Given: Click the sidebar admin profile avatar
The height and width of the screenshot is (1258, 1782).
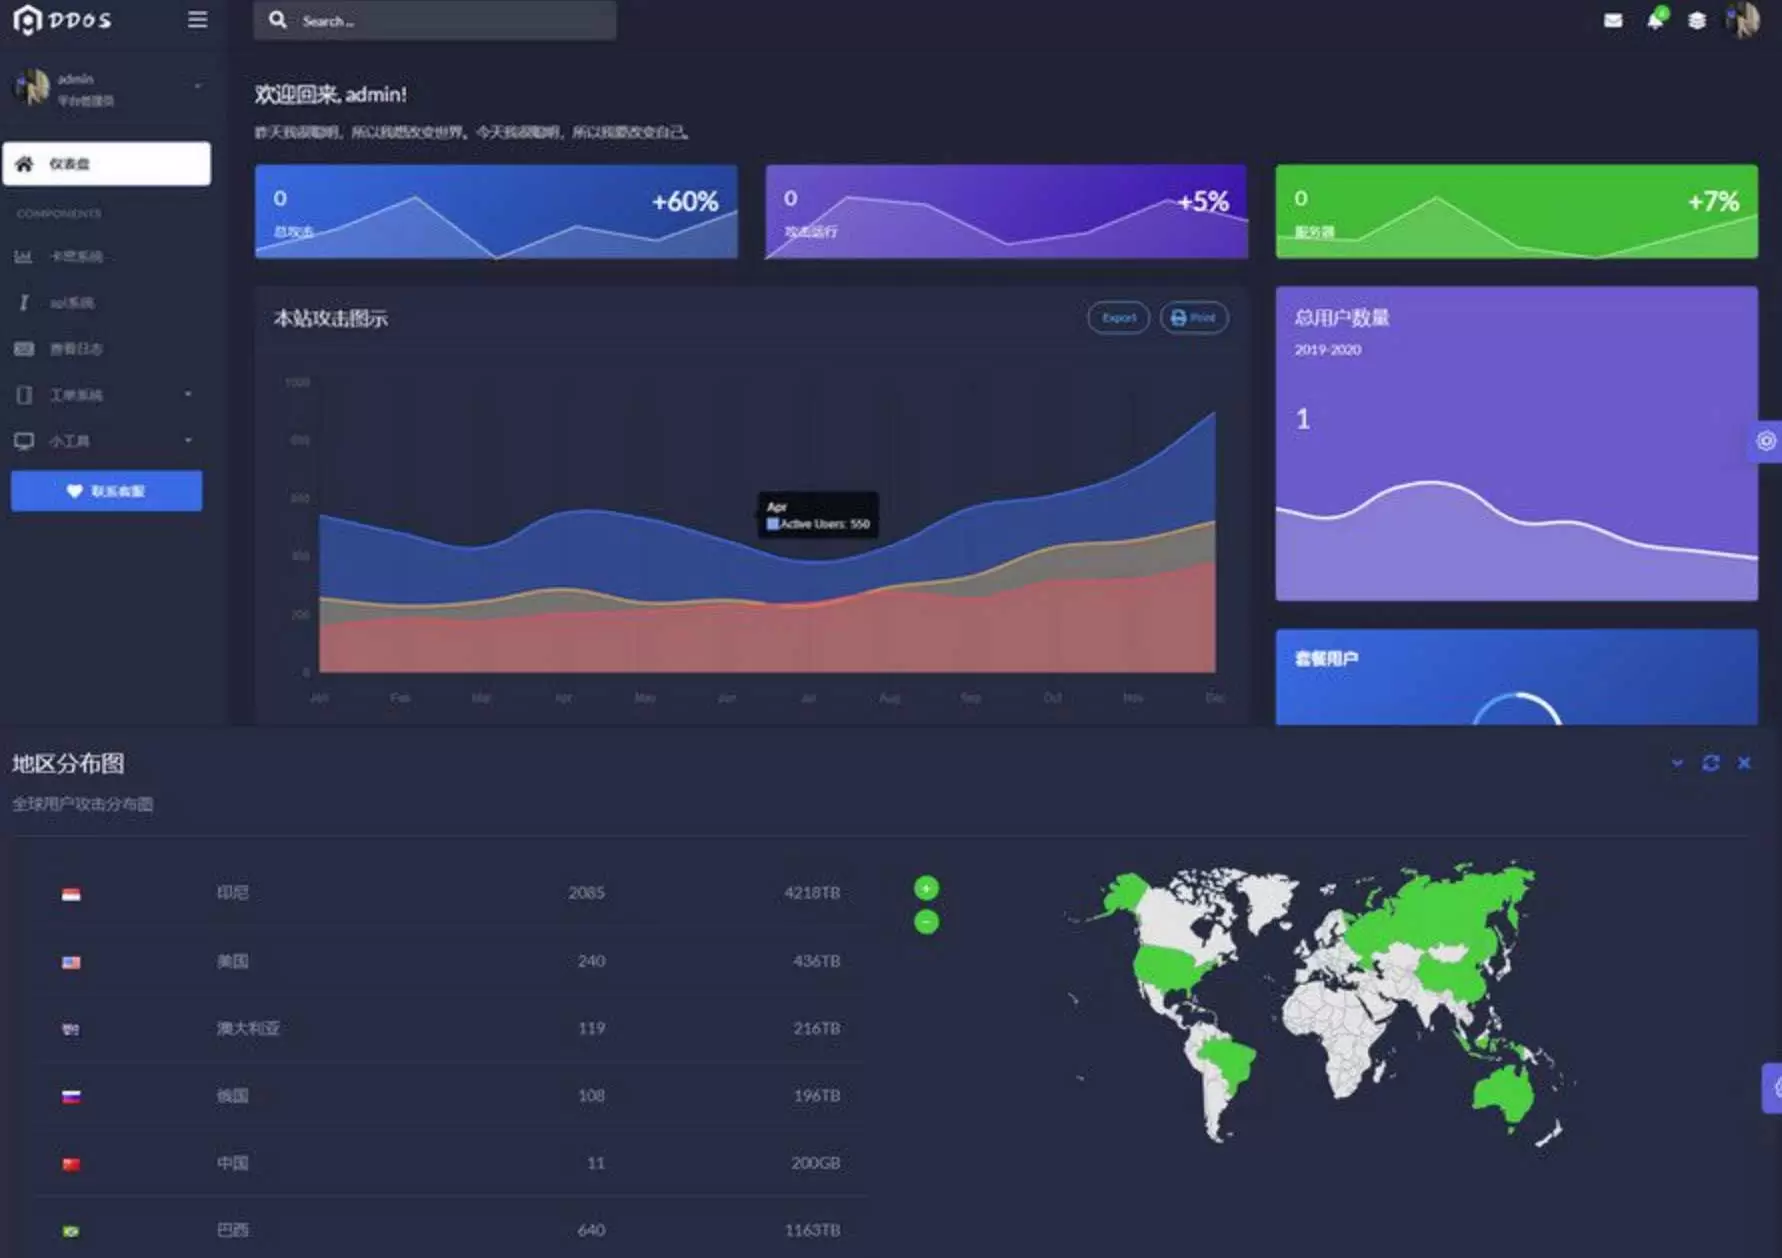Looking at the screenshot, I should (30, 88).
